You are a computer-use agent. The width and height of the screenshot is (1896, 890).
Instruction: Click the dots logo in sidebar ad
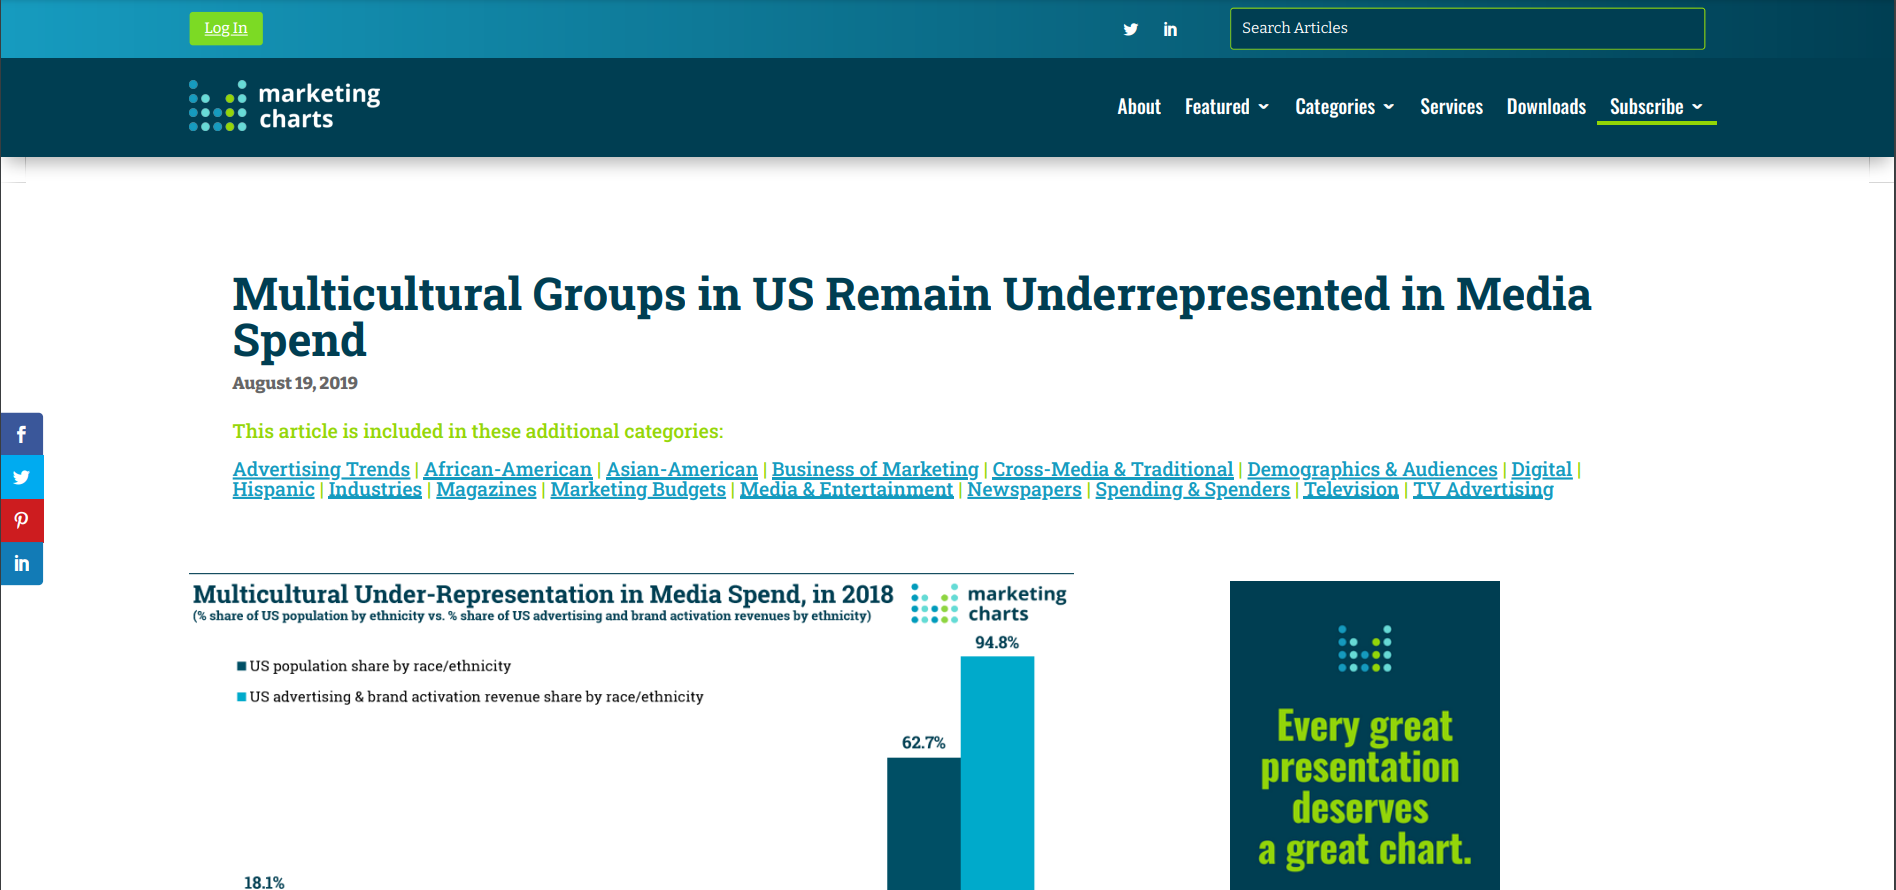tap(1364, 648)
